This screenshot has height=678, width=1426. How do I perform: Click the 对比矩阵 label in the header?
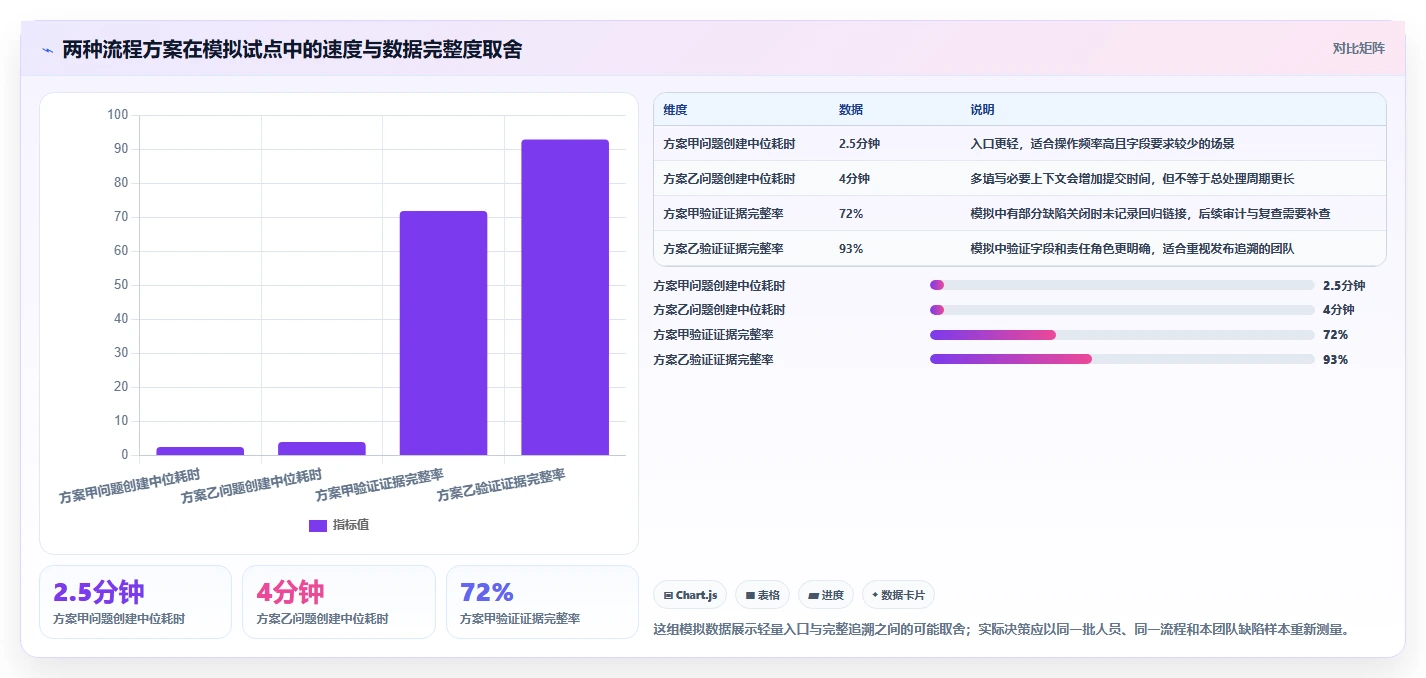coord(1359,48)
